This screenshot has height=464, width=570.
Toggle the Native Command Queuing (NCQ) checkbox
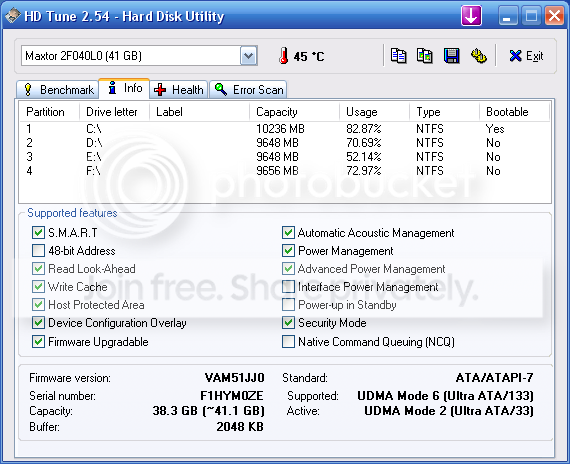pyautogui.click(x=288, y=341)
